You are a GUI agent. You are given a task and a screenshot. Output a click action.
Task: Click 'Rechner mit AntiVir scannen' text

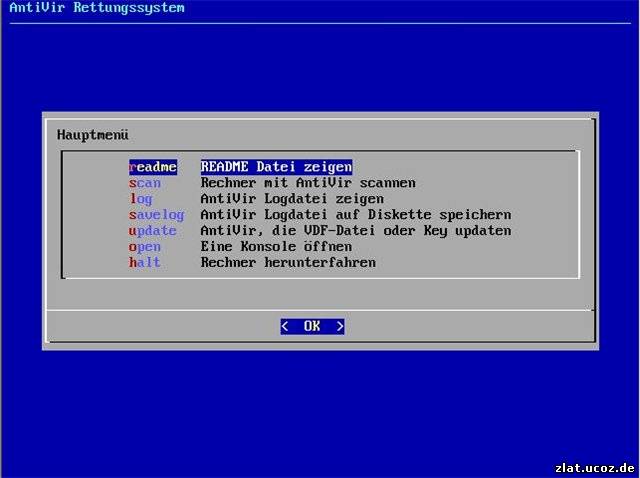[308, 183]
